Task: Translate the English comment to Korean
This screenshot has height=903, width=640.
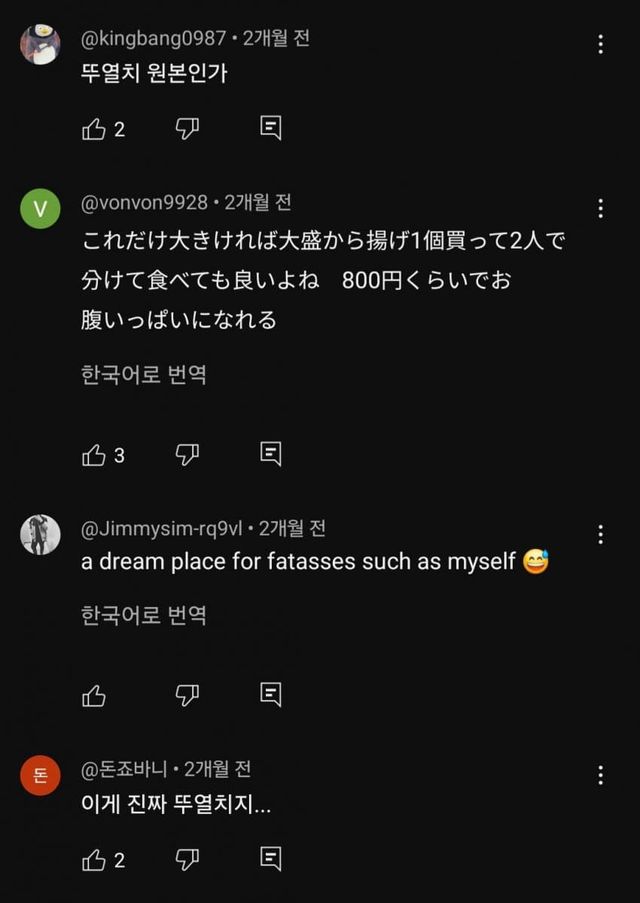Action: pos(144,615)
